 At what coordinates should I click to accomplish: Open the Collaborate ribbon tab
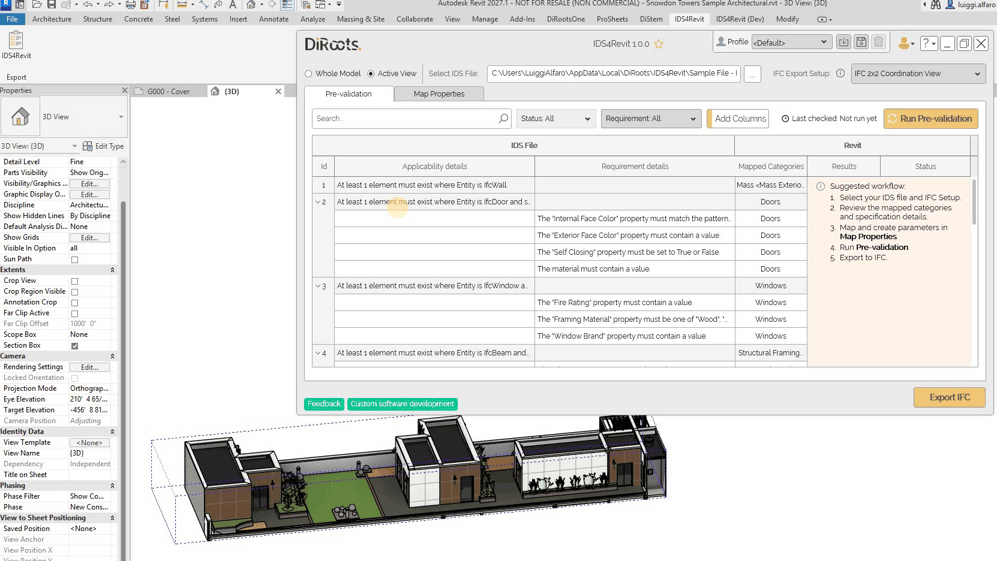(415, 19)
